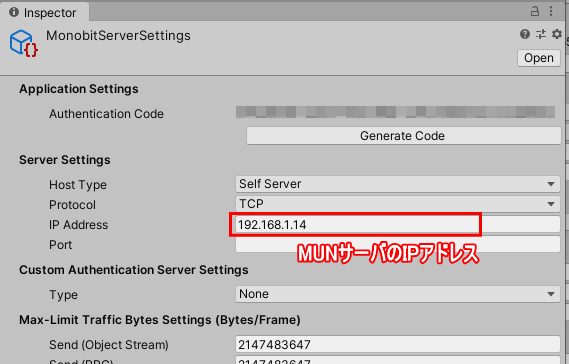Click the Open button
The image size is (569, 364).
click(x=539, y=58)
